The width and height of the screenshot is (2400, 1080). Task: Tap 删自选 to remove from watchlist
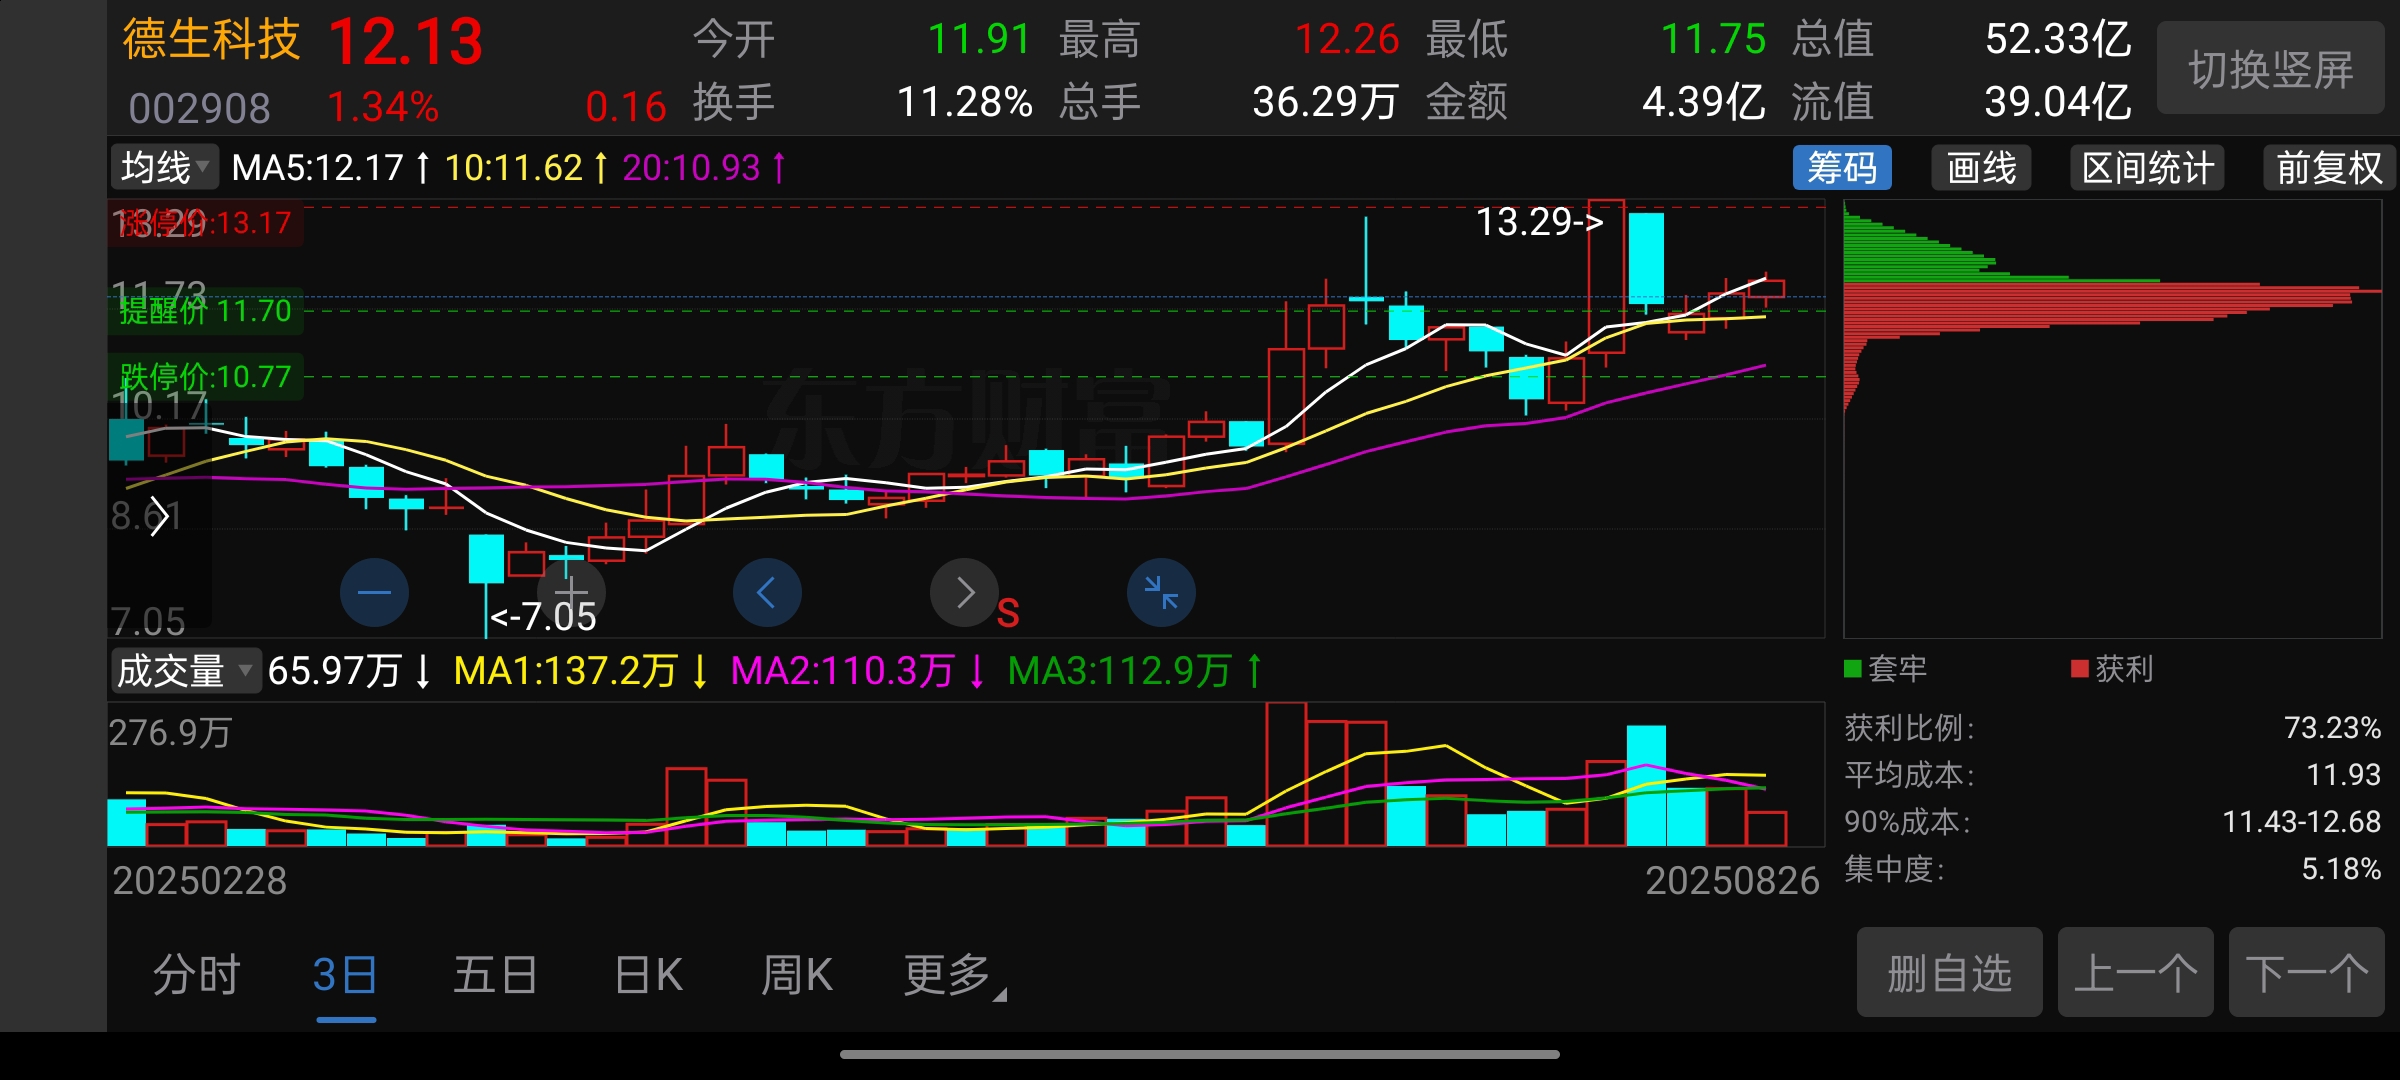1949,973
